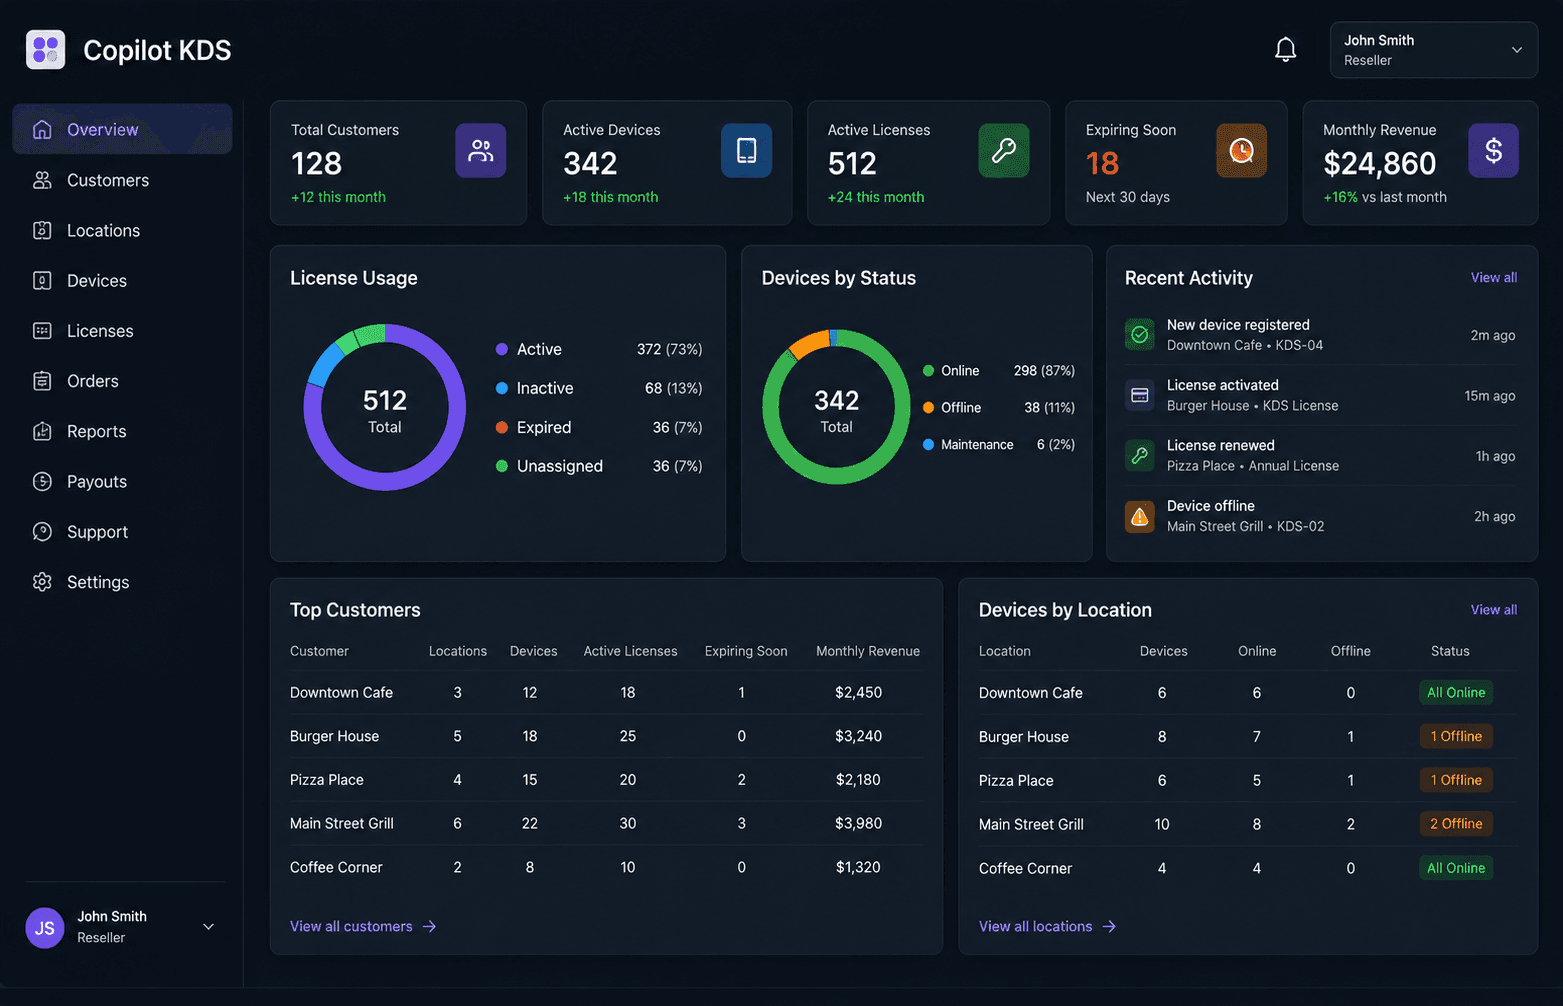
Task: Click the Active purple legend dot
Action: (502, 349)
